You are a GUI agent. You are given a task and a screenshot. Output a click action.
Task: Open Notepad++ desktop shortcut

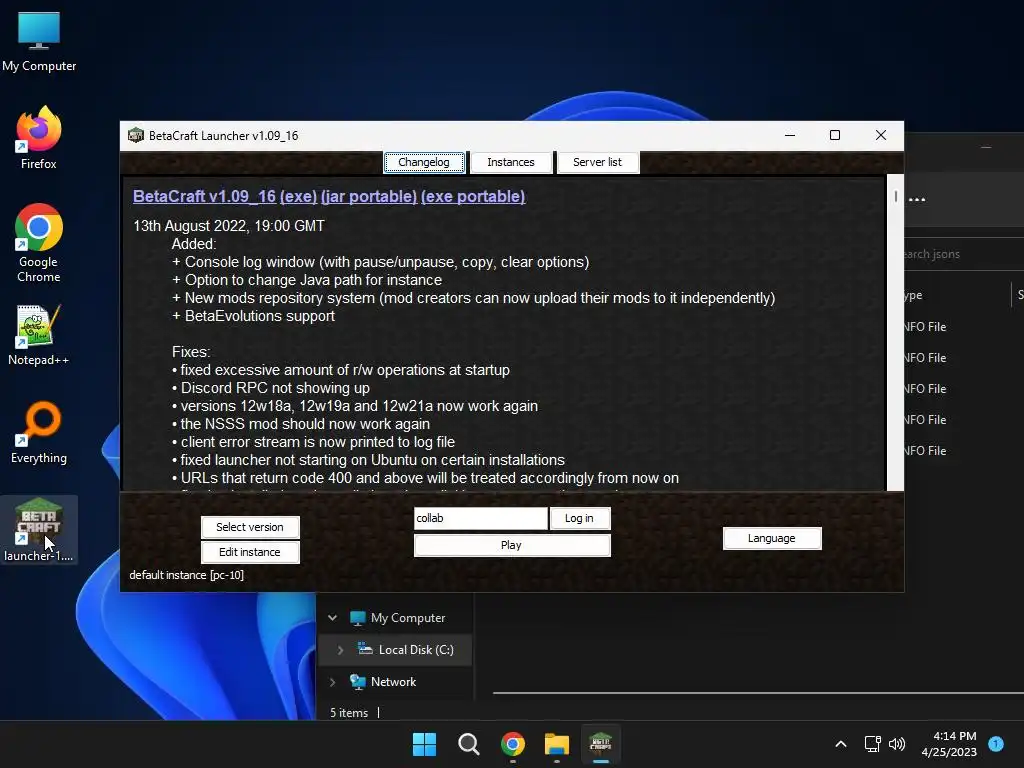pos(39,334)
